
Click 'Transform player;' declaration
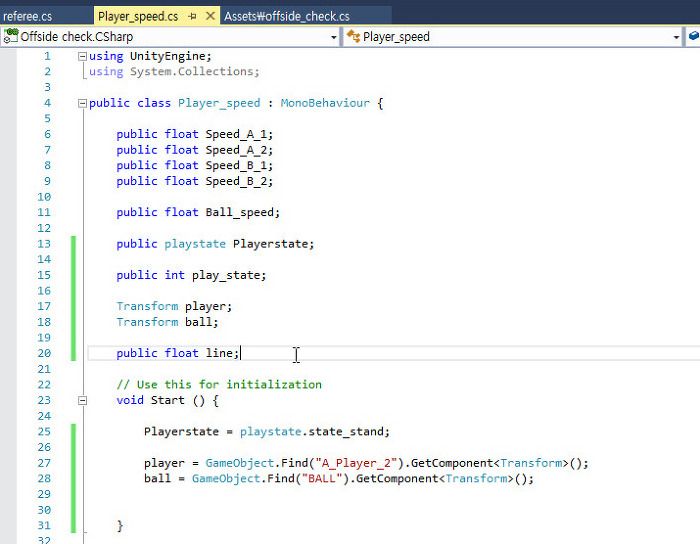174,307
